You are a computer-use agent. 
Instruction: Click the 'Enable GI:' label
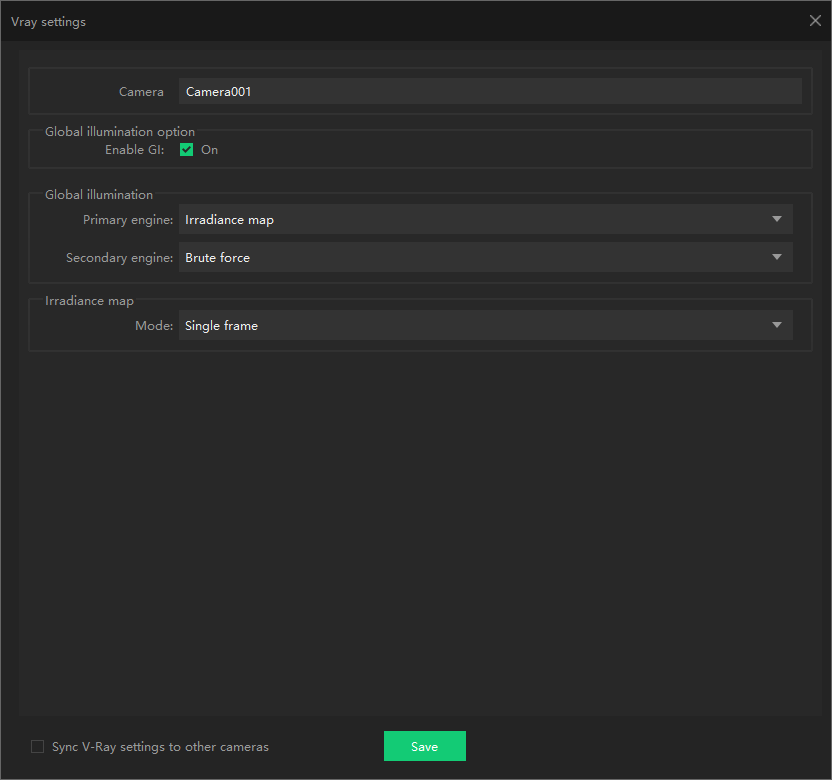135,150
